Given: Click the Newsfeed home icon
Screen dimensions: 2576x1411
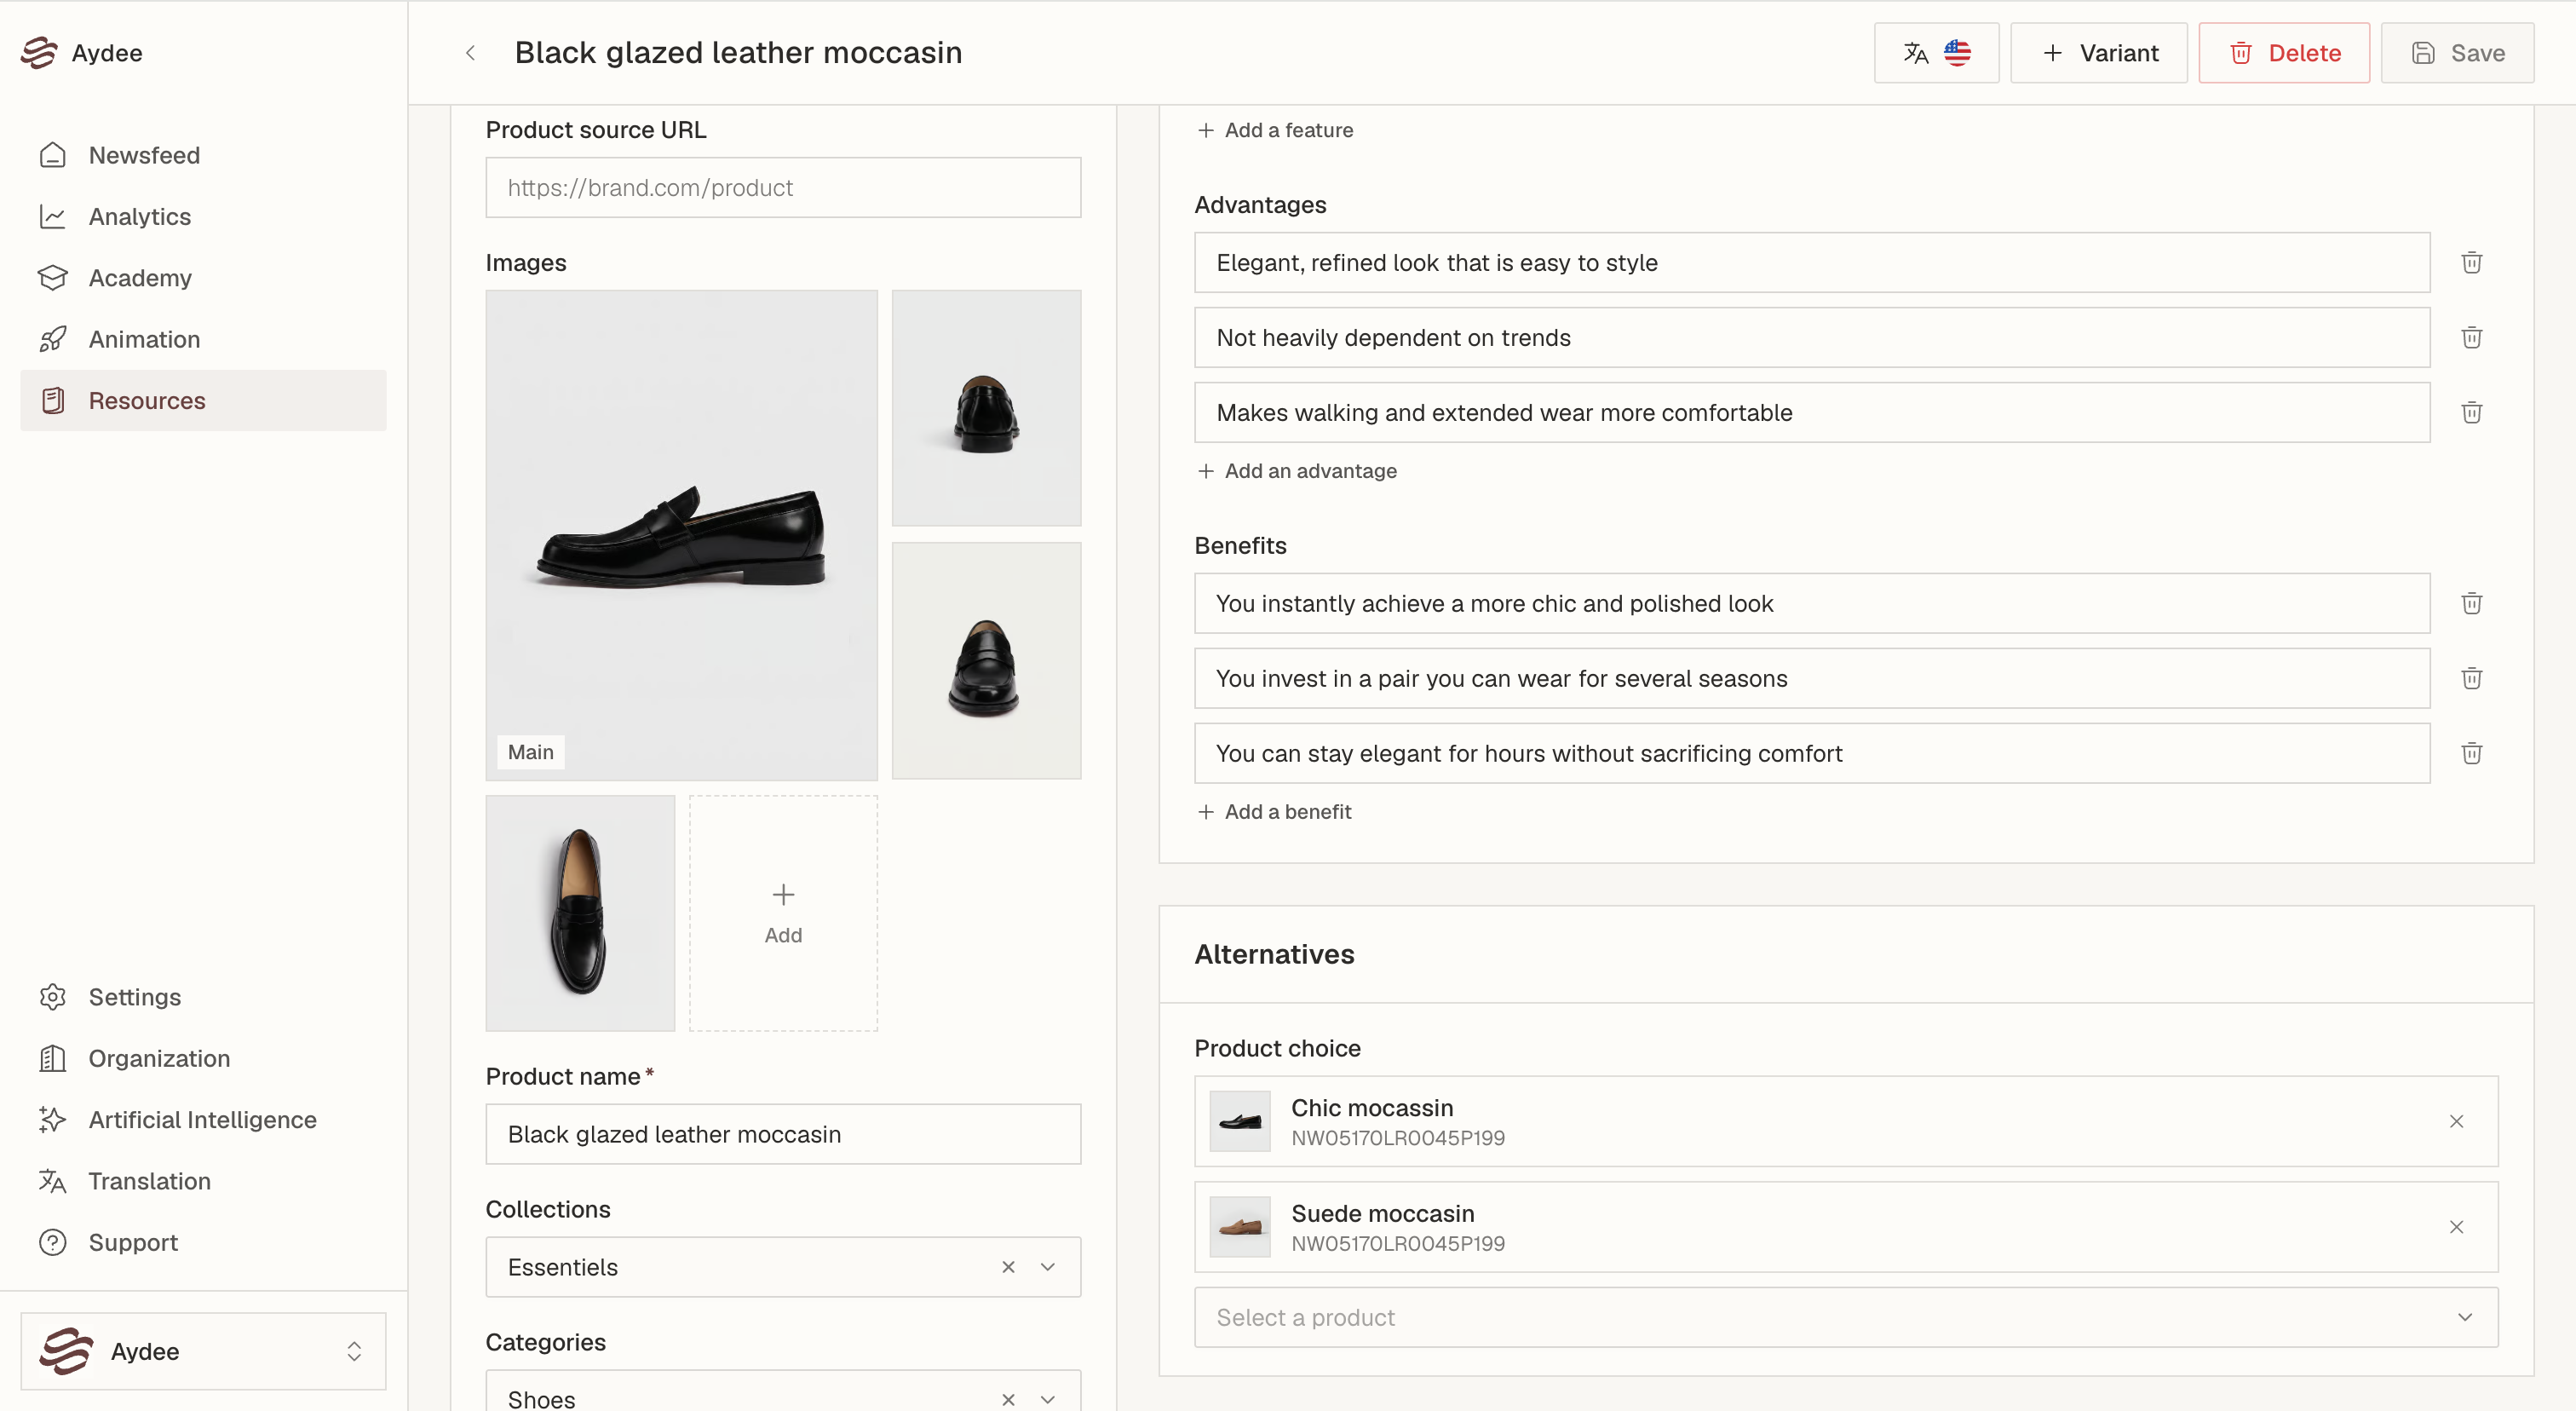Looking at the screenshot, I should coord(53,155).
